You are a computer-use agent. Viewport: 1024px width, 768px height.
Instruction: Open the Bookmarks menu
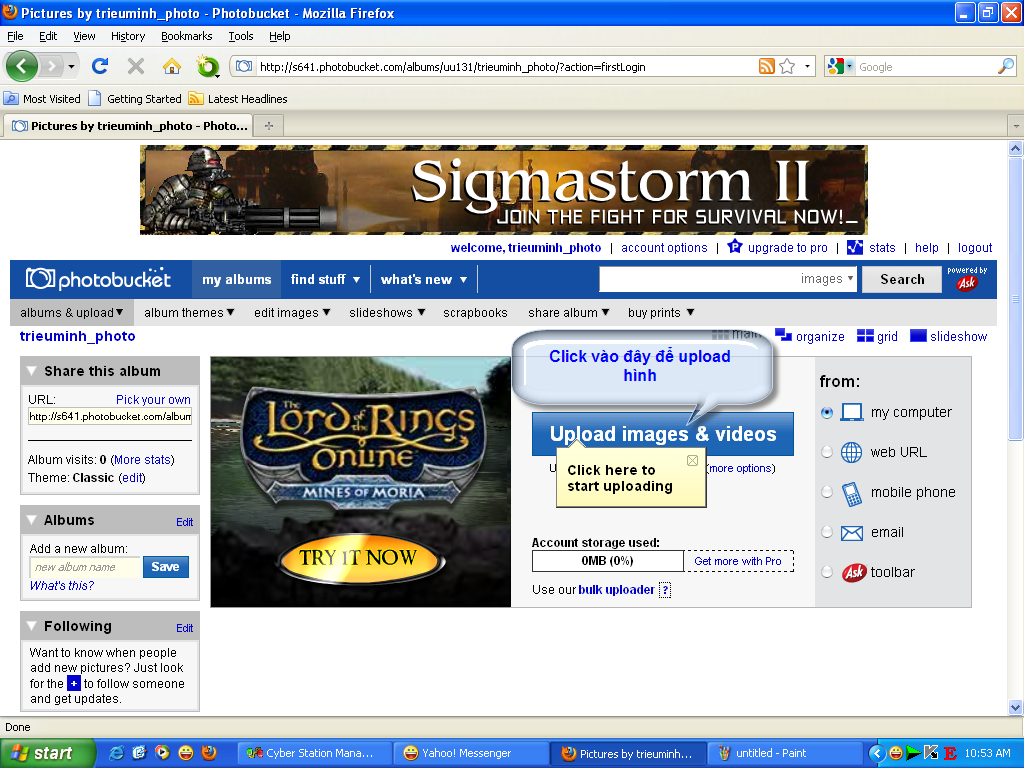click(187, 36)
